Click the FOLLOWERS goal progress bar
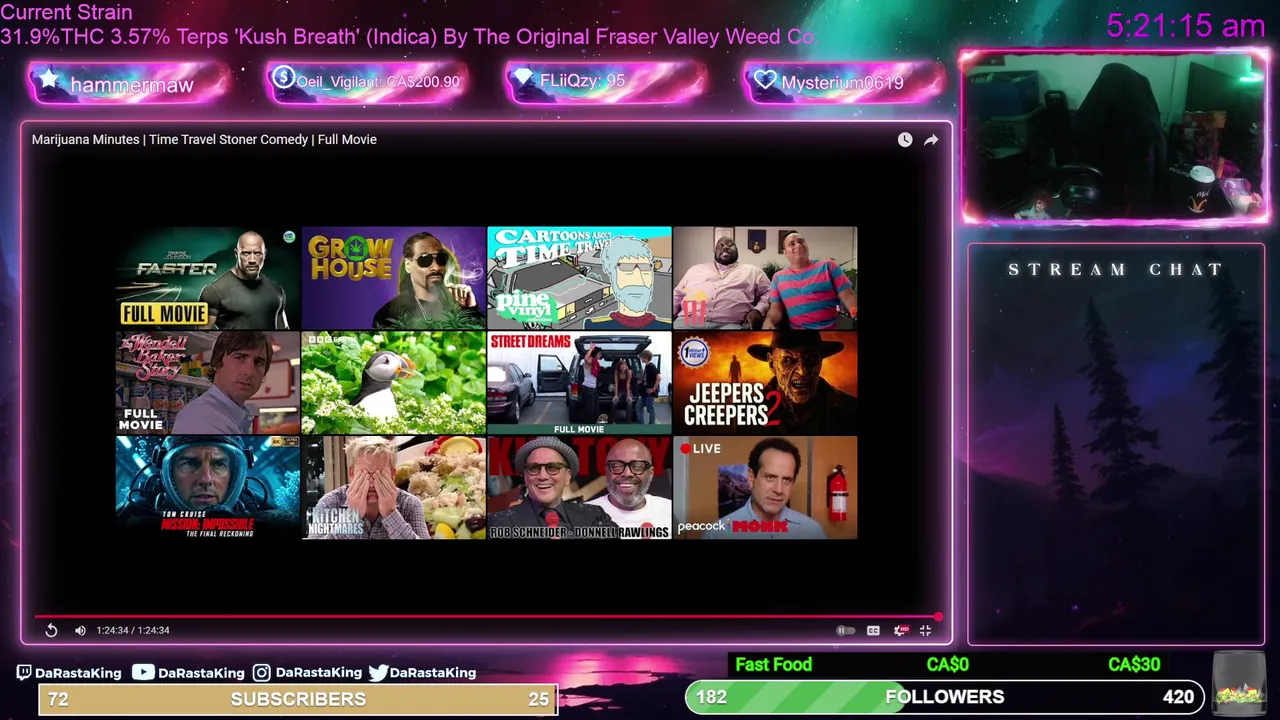Screen dimensions: 1280x720 pos(944,697)
